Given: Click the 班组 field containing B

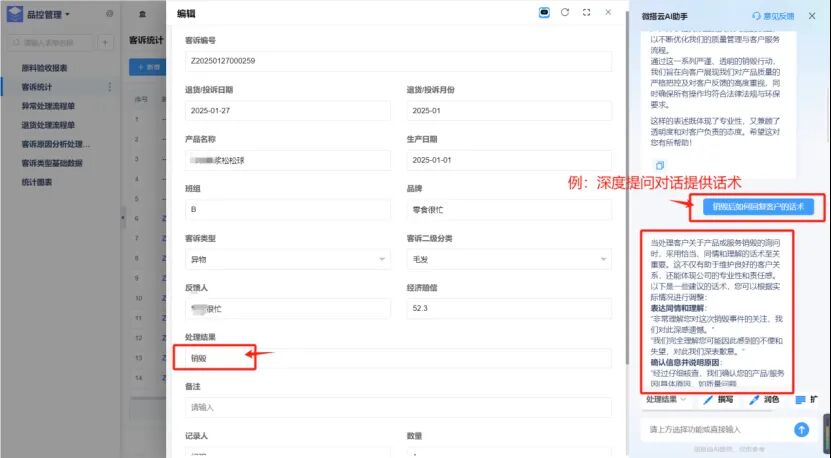Looking at the screenshot, I should pyautogui.click(x=288, y=209).
